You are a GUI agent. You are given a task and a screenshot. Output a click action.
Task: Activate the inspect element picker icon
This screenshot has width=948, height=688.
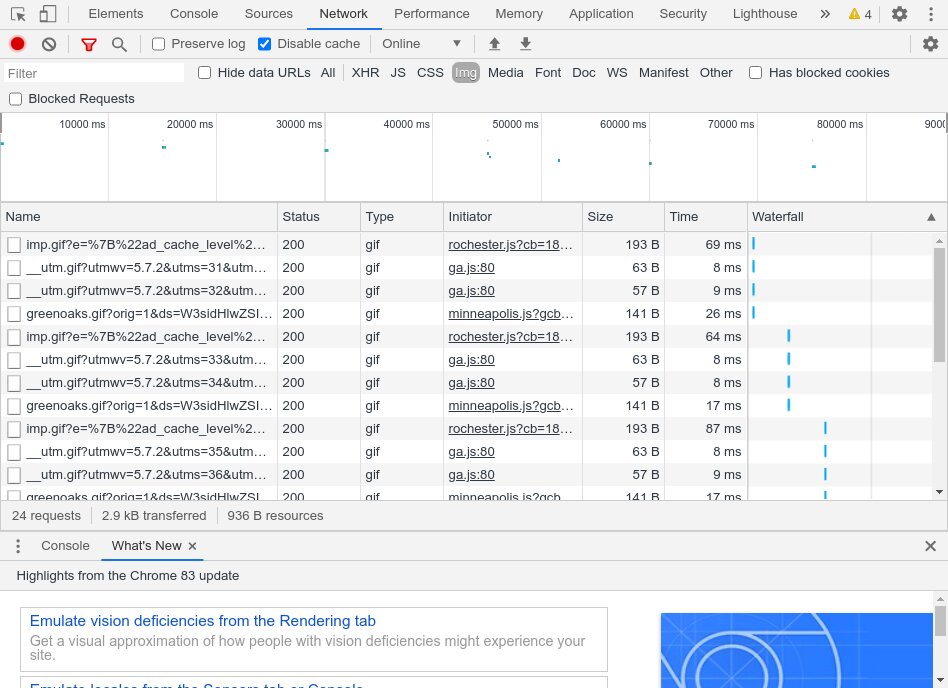[x=18, y=14]
